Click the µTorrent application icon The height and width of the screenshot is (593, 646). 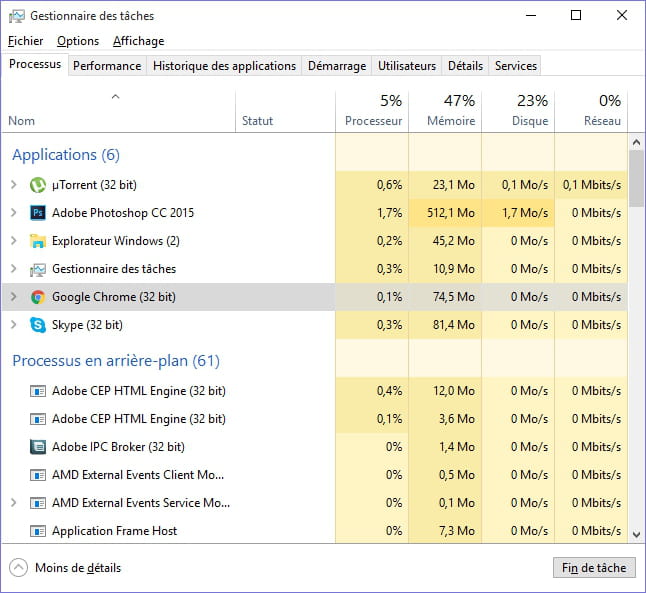tap(38, 185)
